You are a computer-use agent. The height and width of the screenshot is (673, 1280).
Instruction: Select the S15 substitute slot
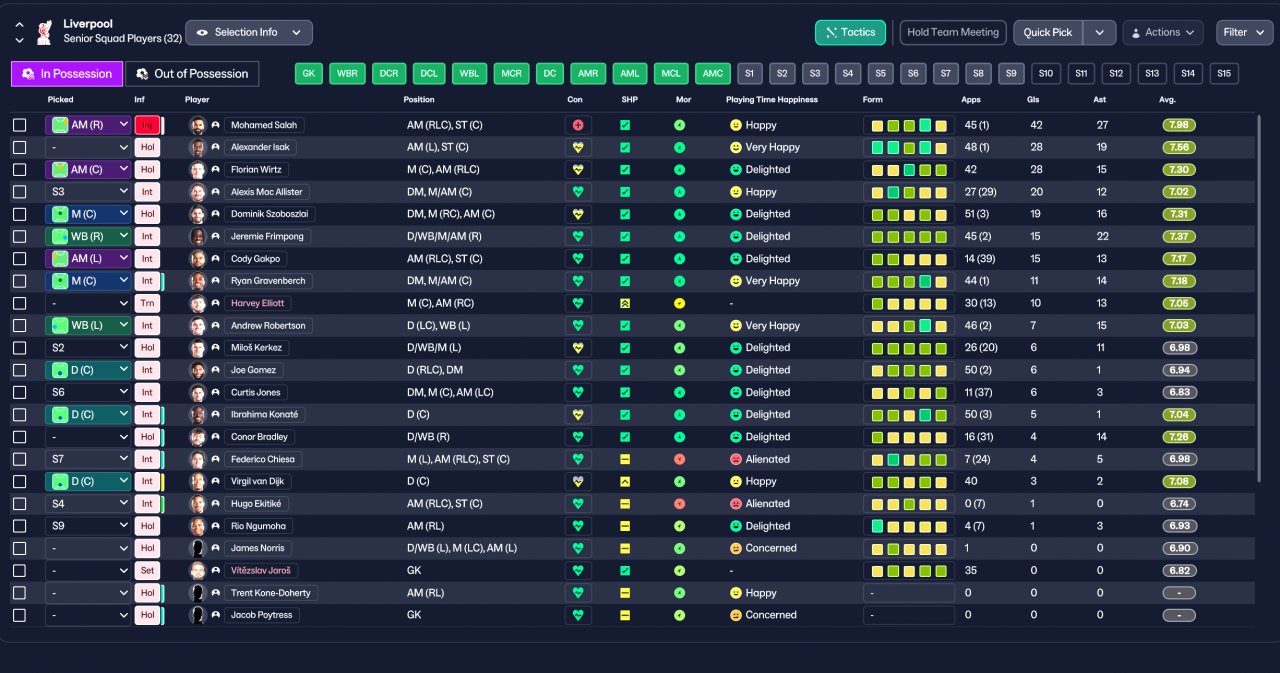(x=1223, y=73)
